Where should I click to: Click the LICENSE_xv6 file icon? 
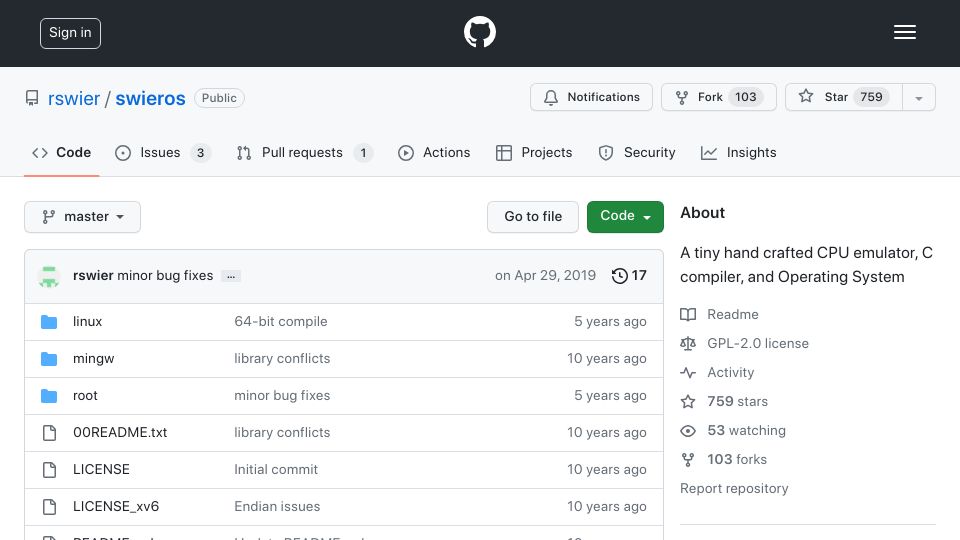(x=49, y=507)
